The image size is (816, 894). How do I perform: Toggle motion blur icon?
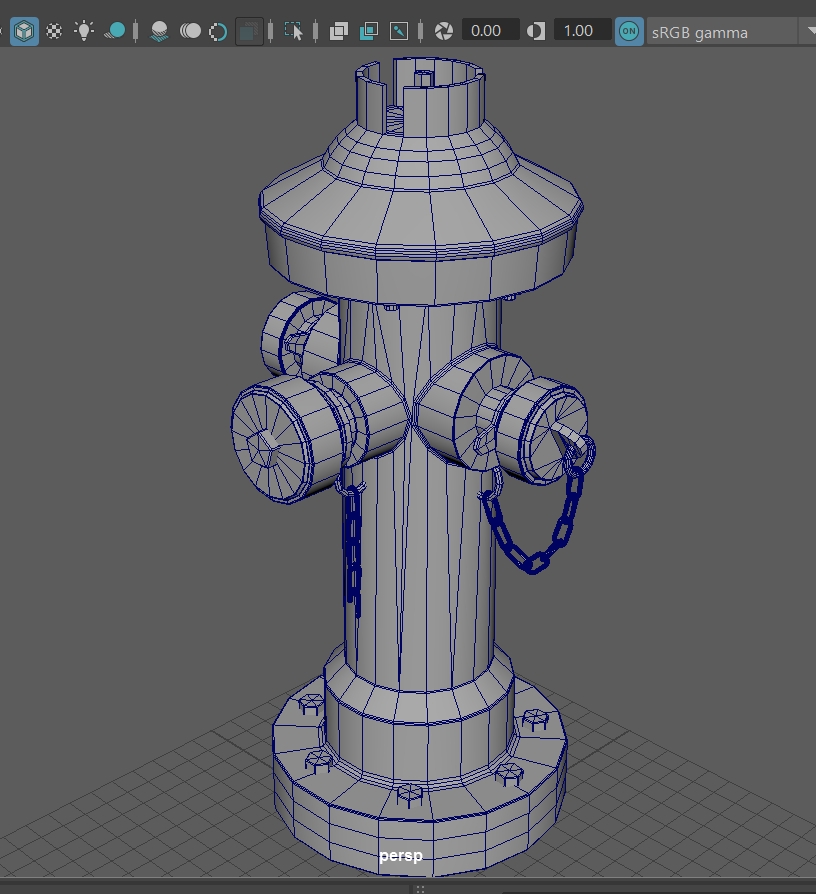pyautogui.click(x=190, y=31)
